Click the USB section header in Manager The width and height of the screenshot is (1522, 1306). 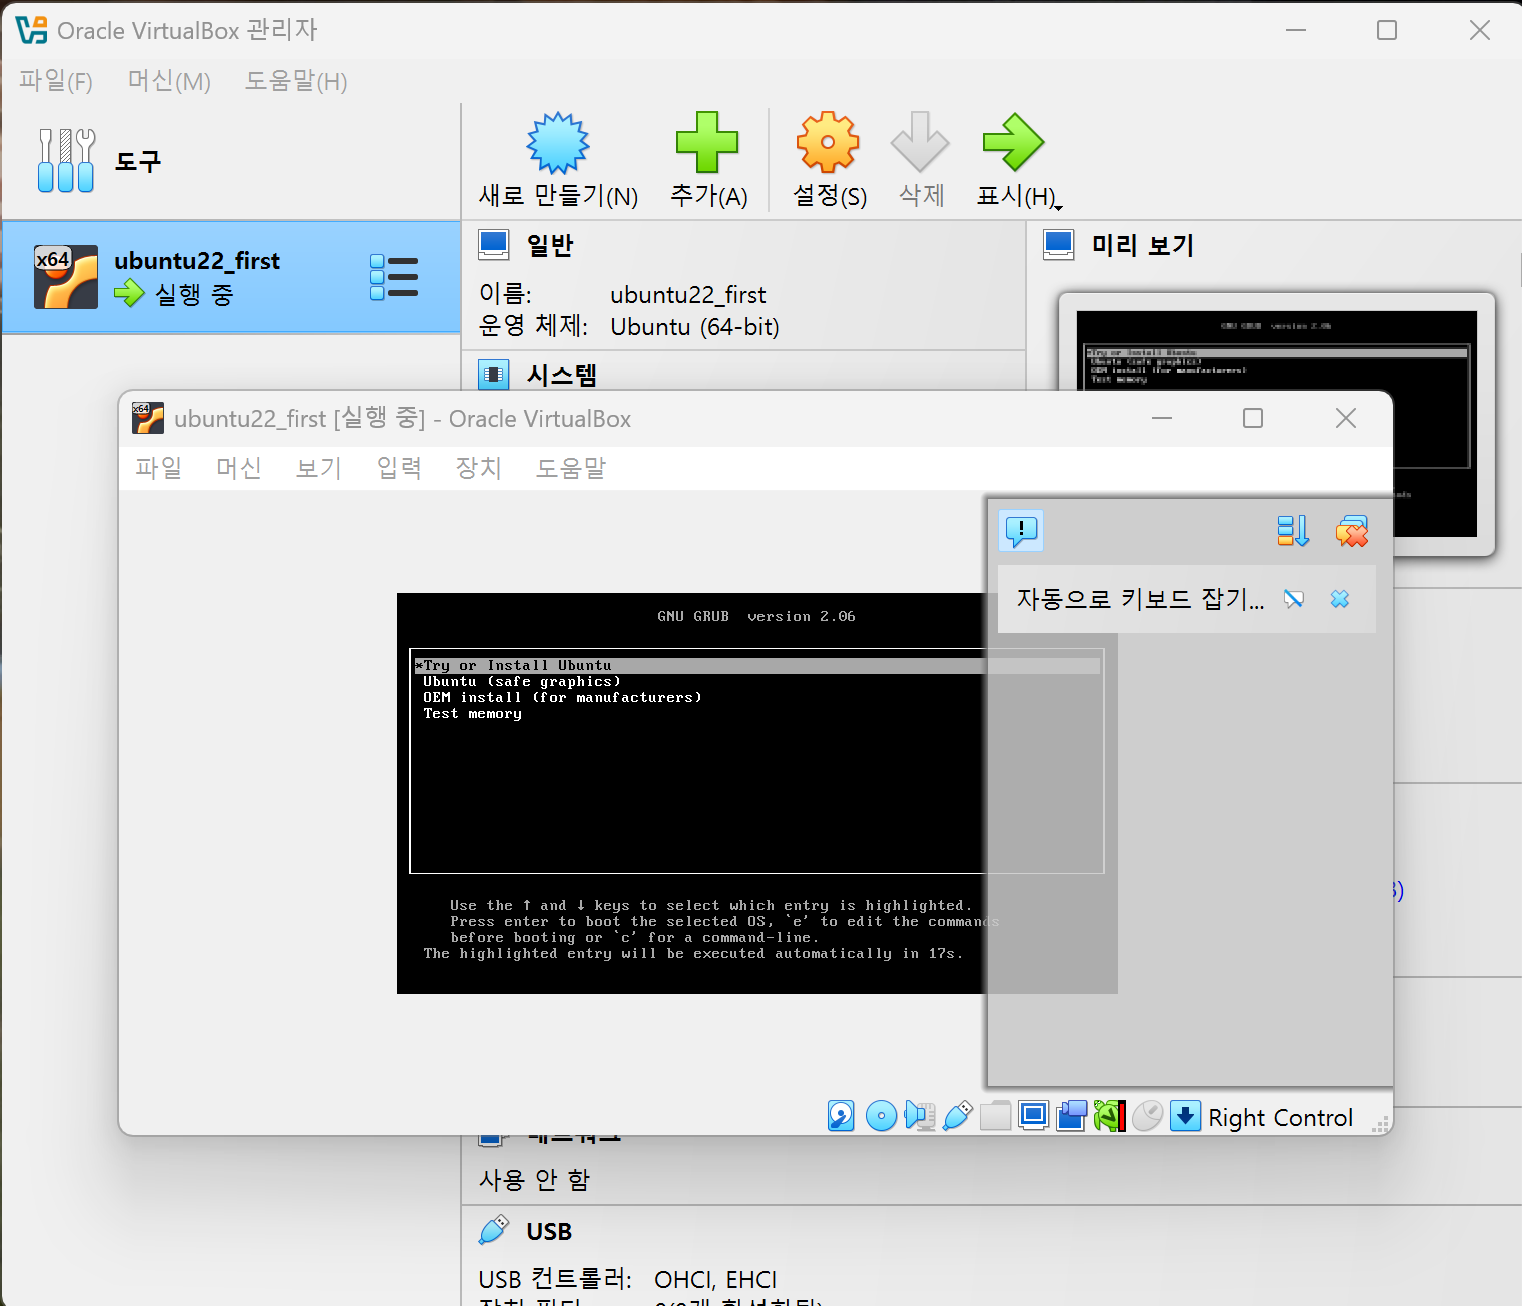(x=549, y=1232)
